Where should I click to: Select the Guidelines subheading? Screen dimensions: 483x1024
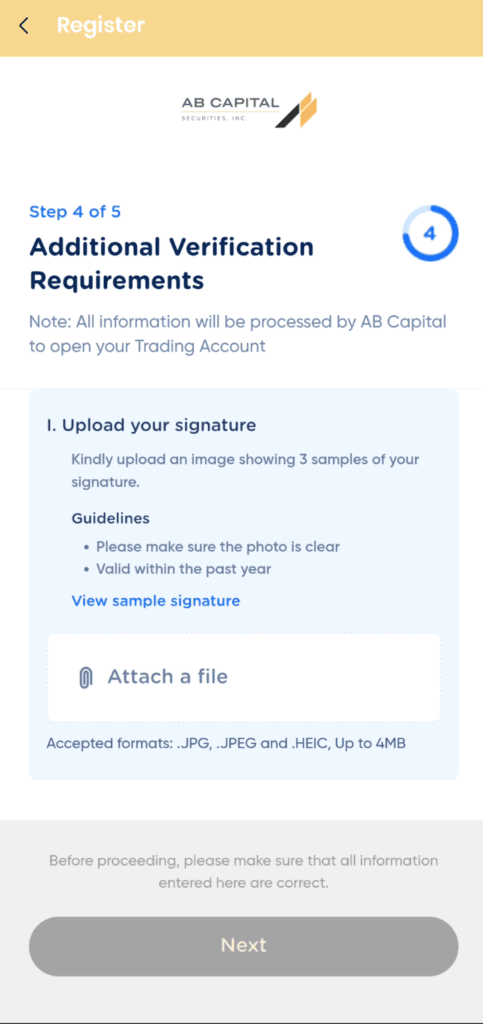pos(110,519)
